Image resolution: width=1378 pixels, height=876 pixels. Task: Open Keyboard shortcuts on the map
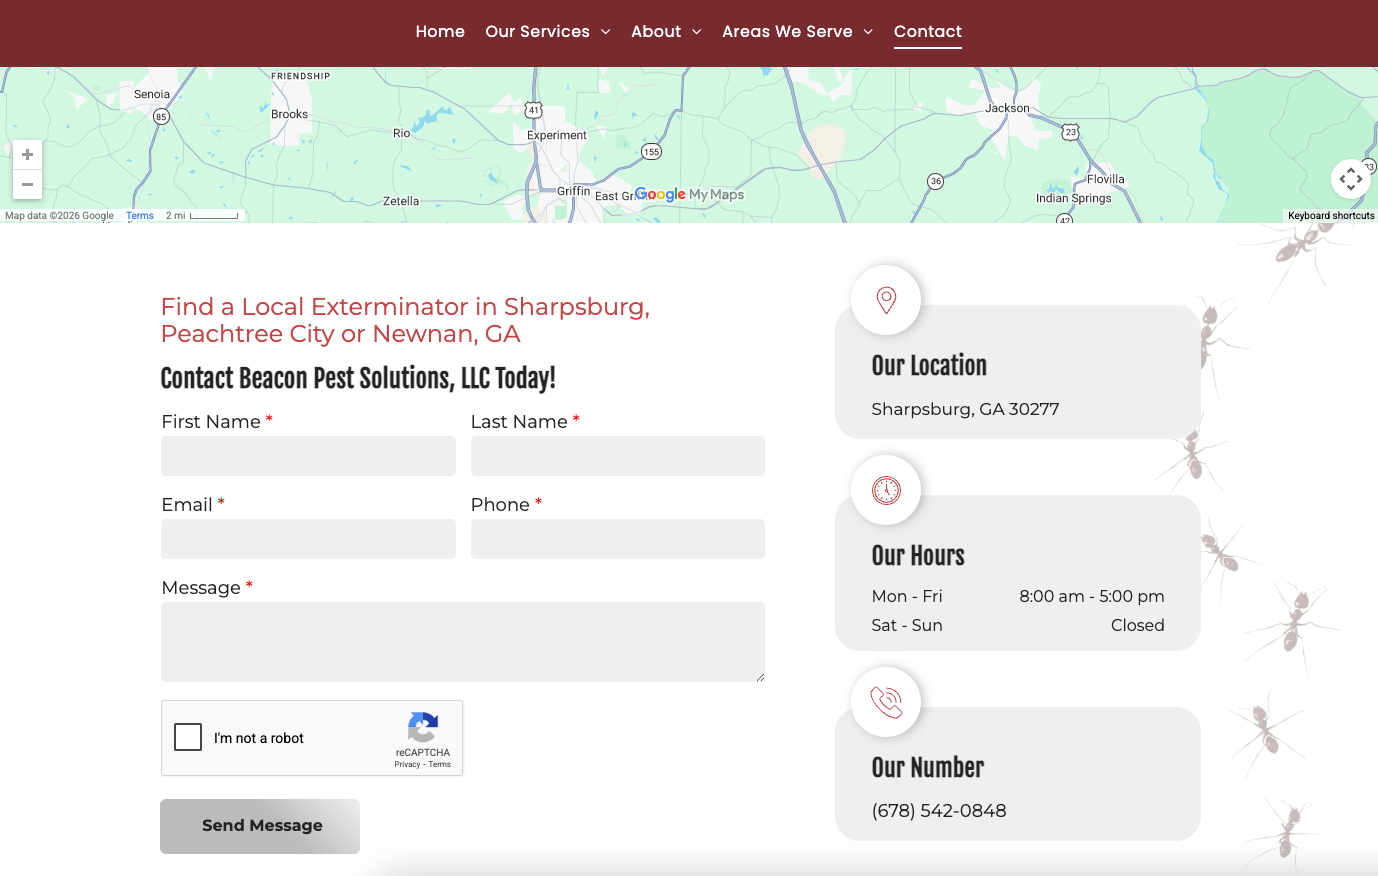[x=1331, y=216]
